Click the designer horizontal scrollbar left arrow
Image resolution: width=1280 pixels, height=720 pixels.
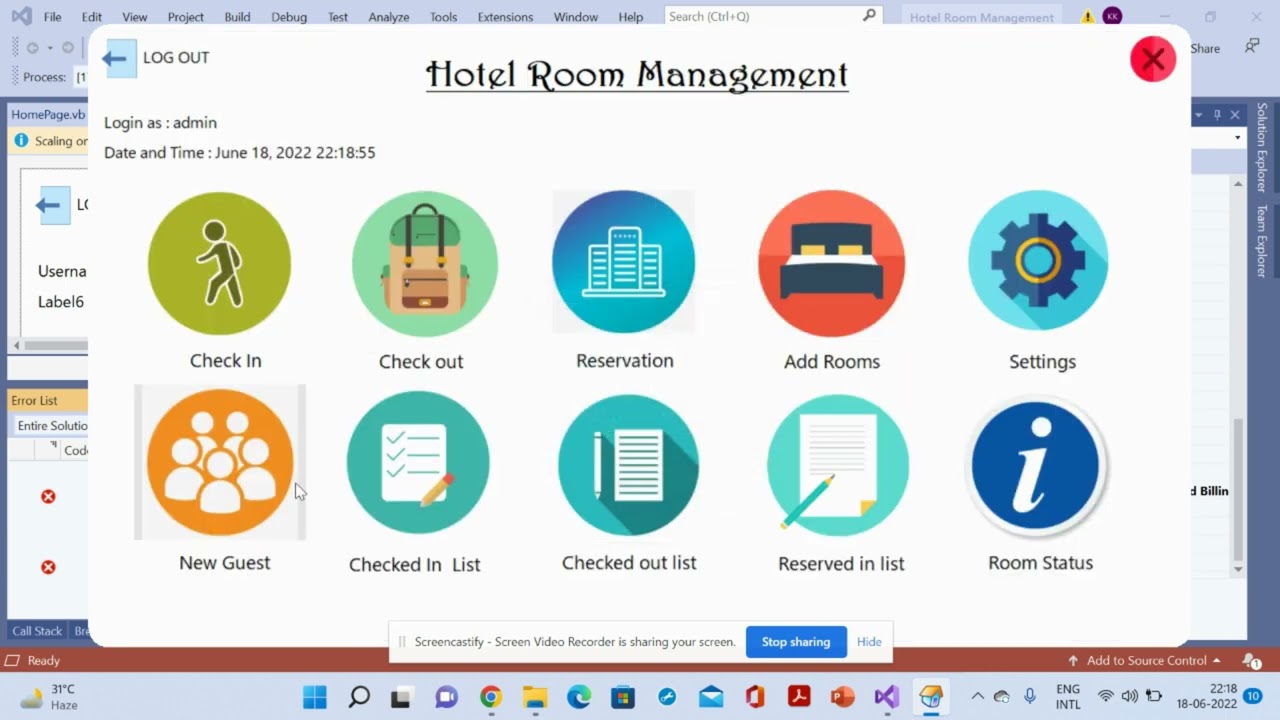point(15,345)
